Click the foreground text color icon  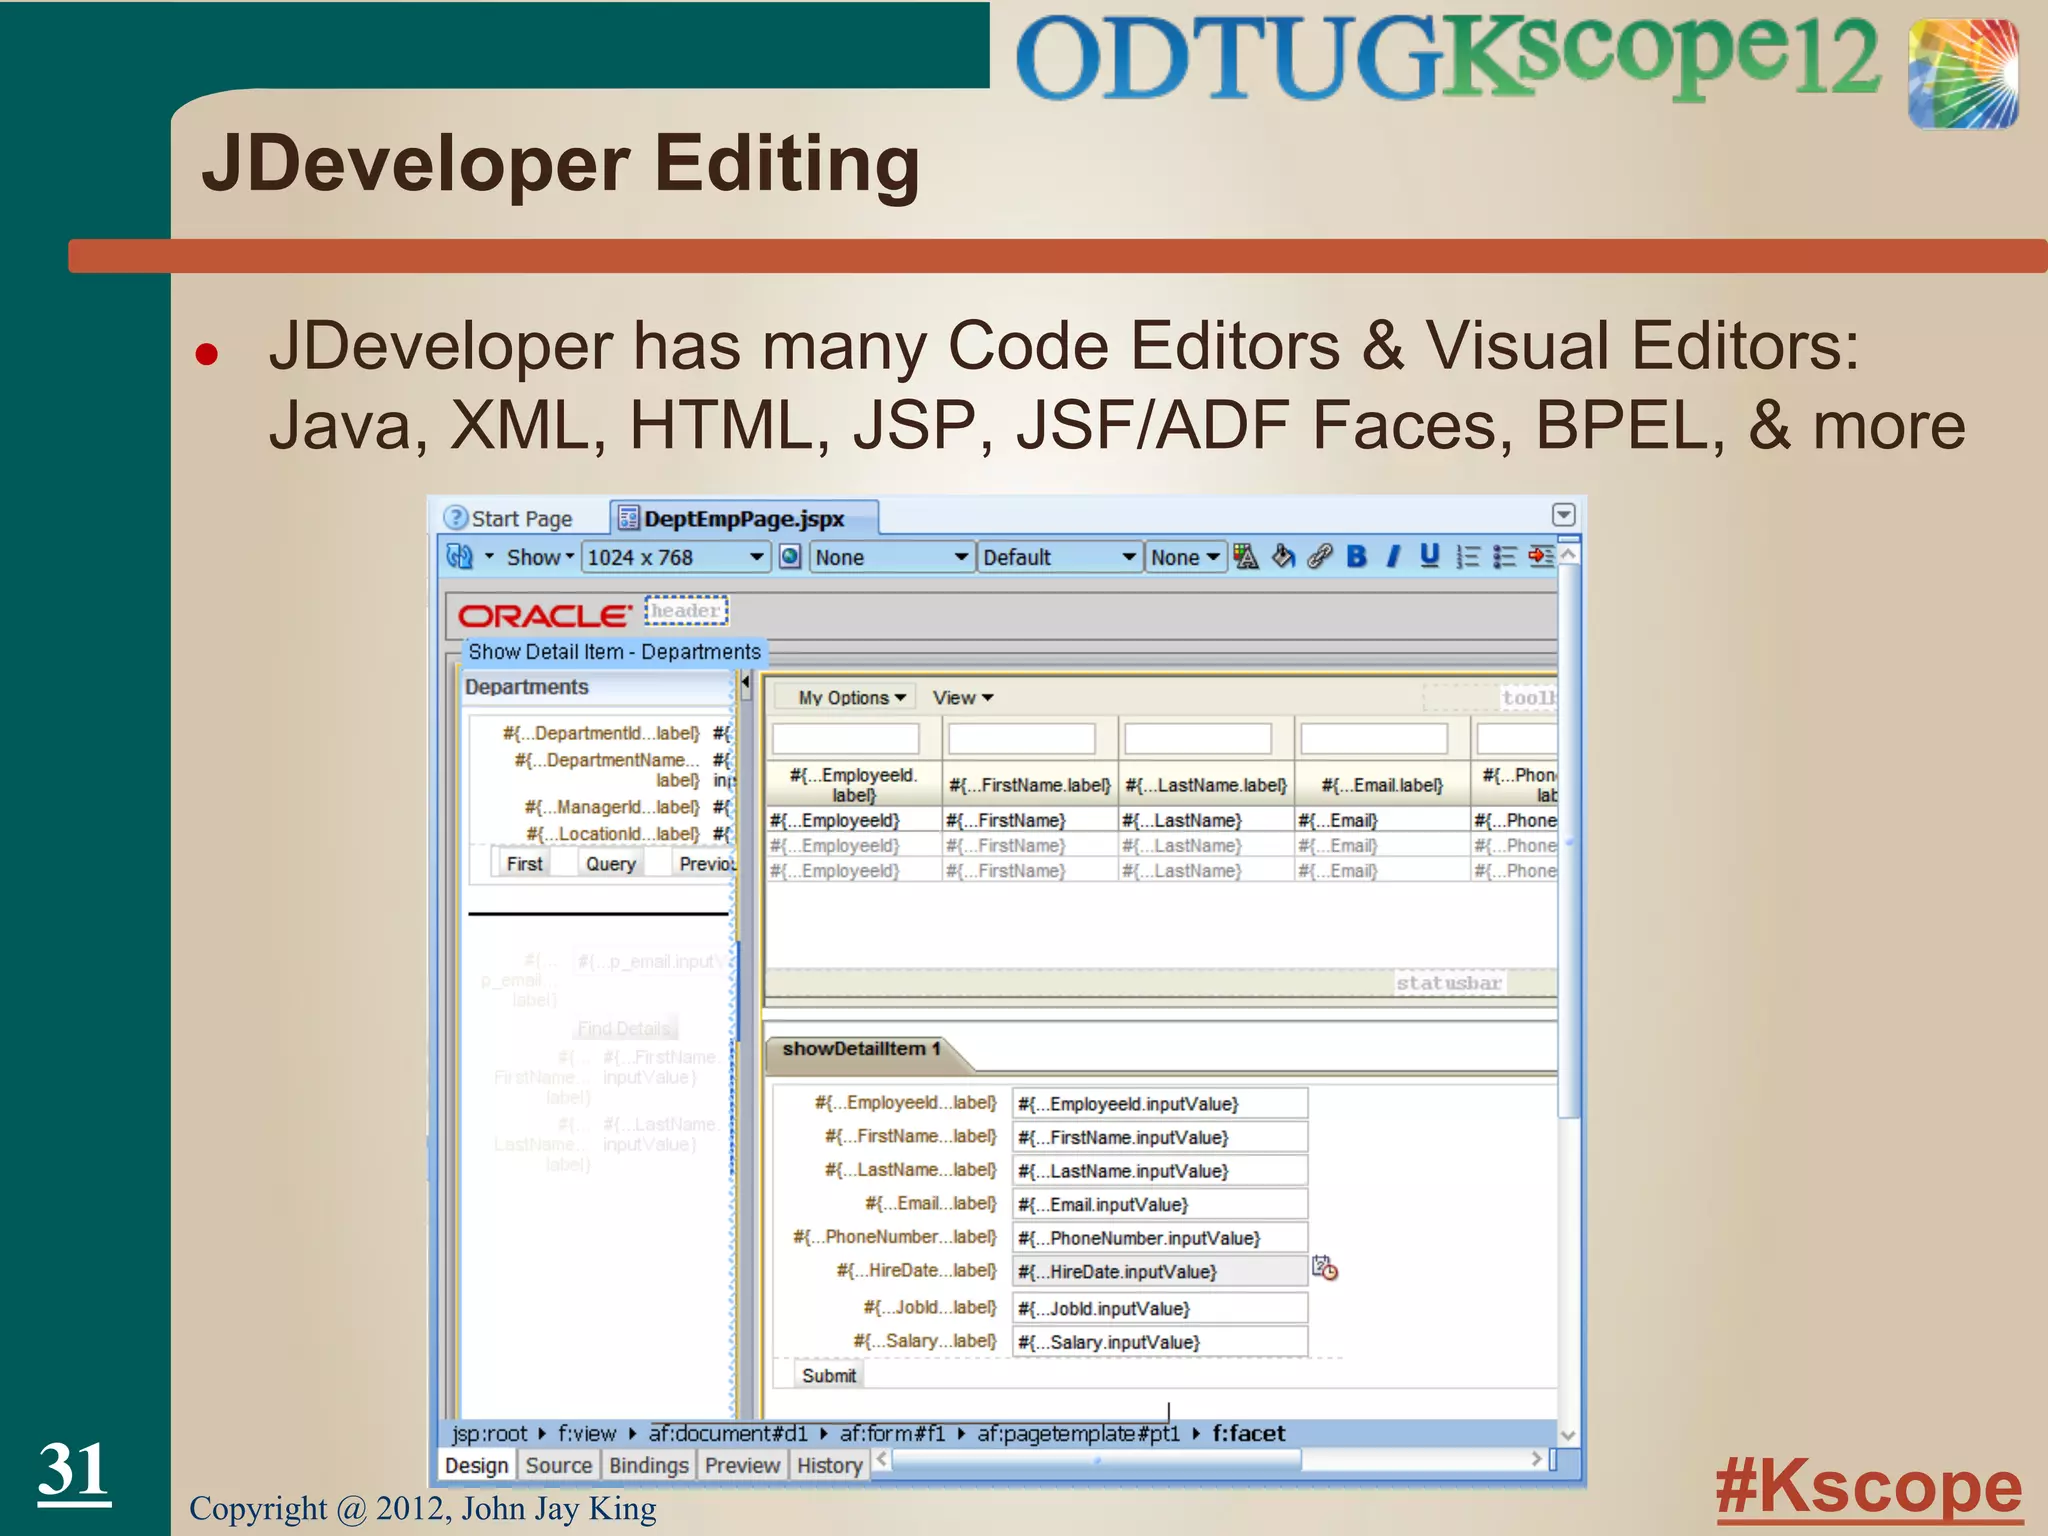coord(1246,557)
